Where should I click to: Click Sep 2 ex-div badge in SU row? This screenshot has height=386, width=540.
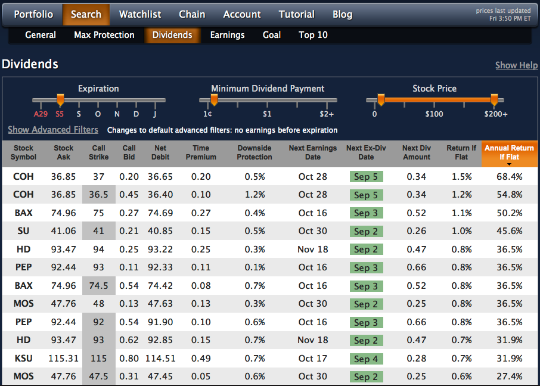click(366, 231)
